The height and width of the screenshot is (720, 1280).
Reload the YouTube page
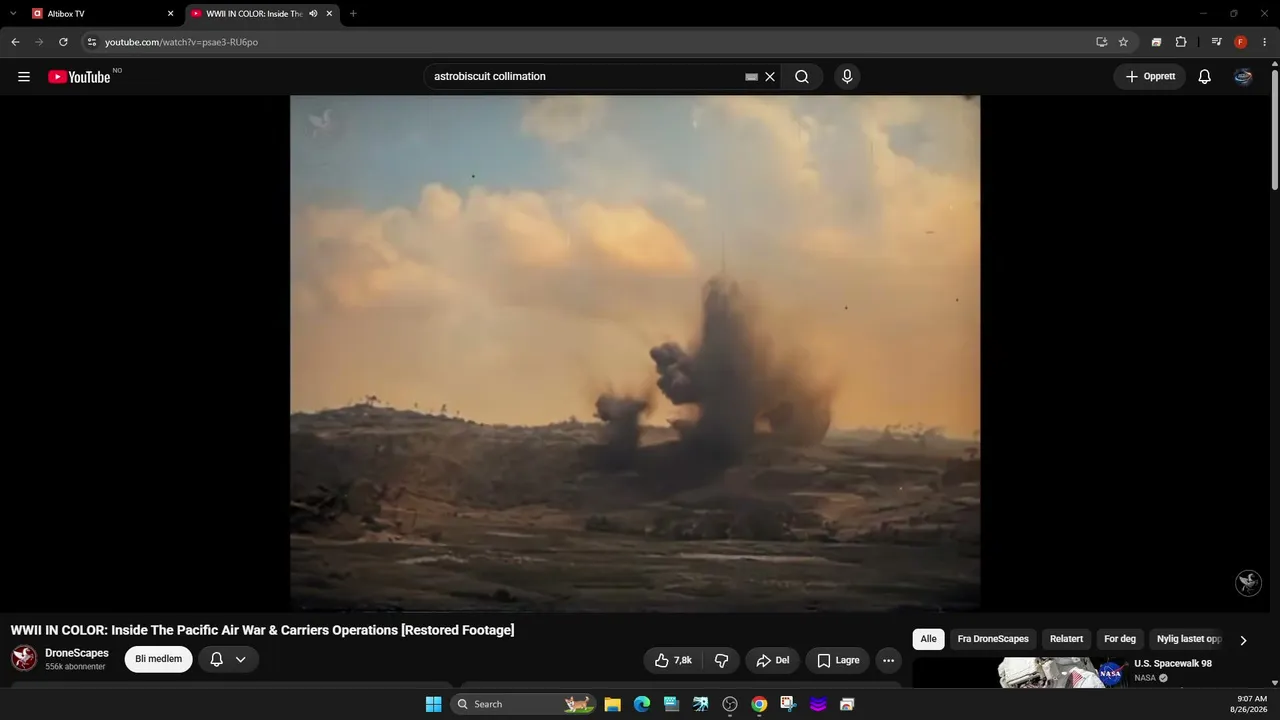[x=63, y=42]
